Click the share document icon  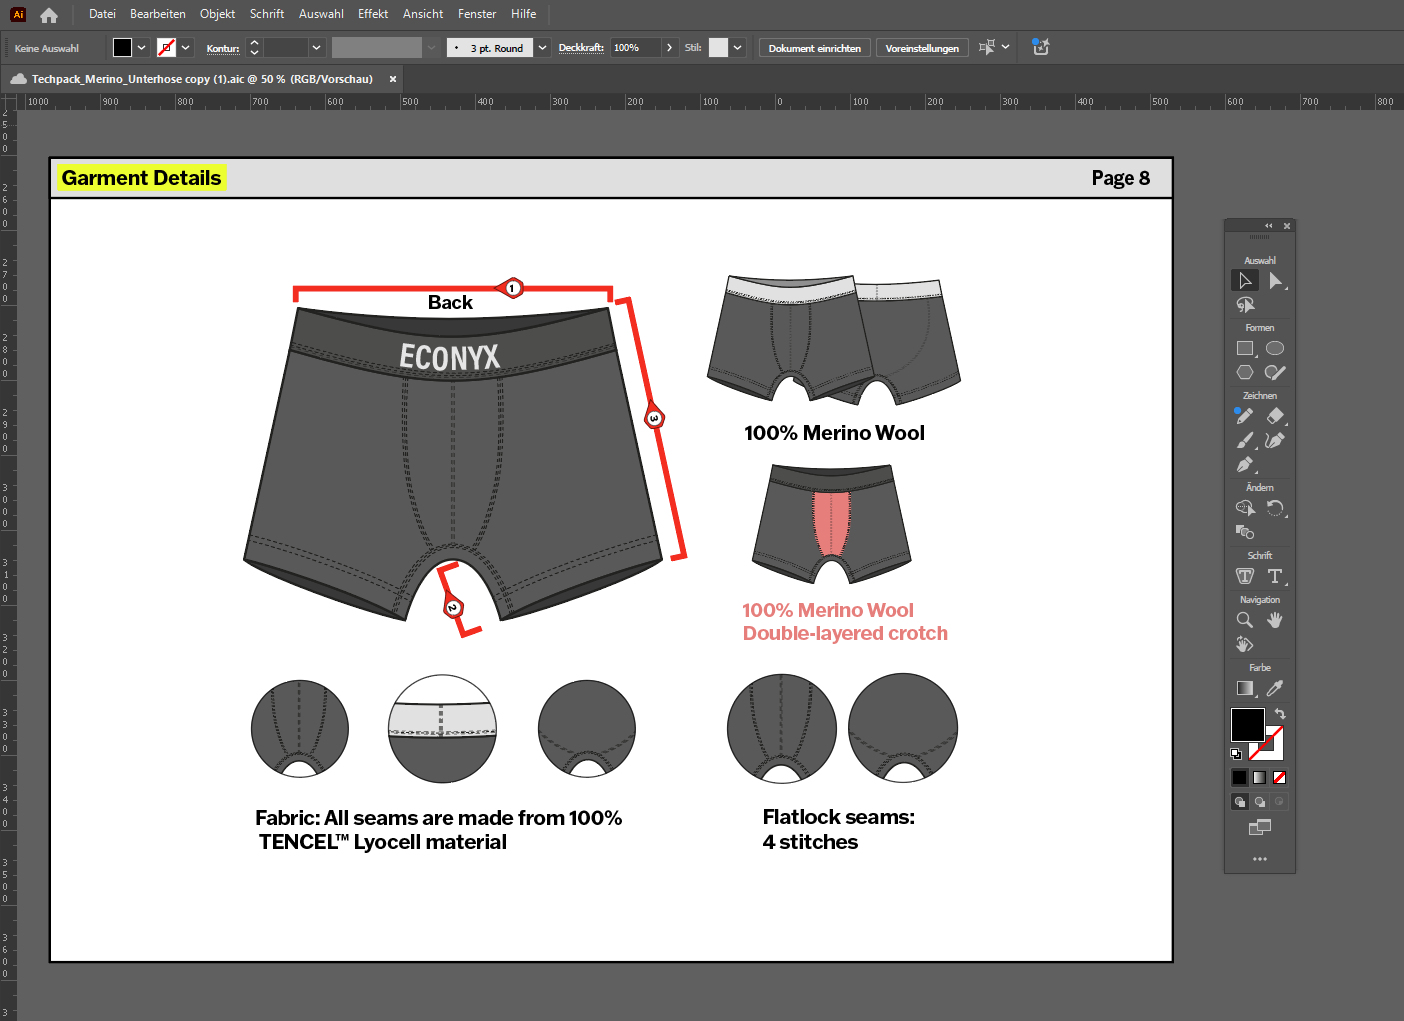tap(1041, 47)
